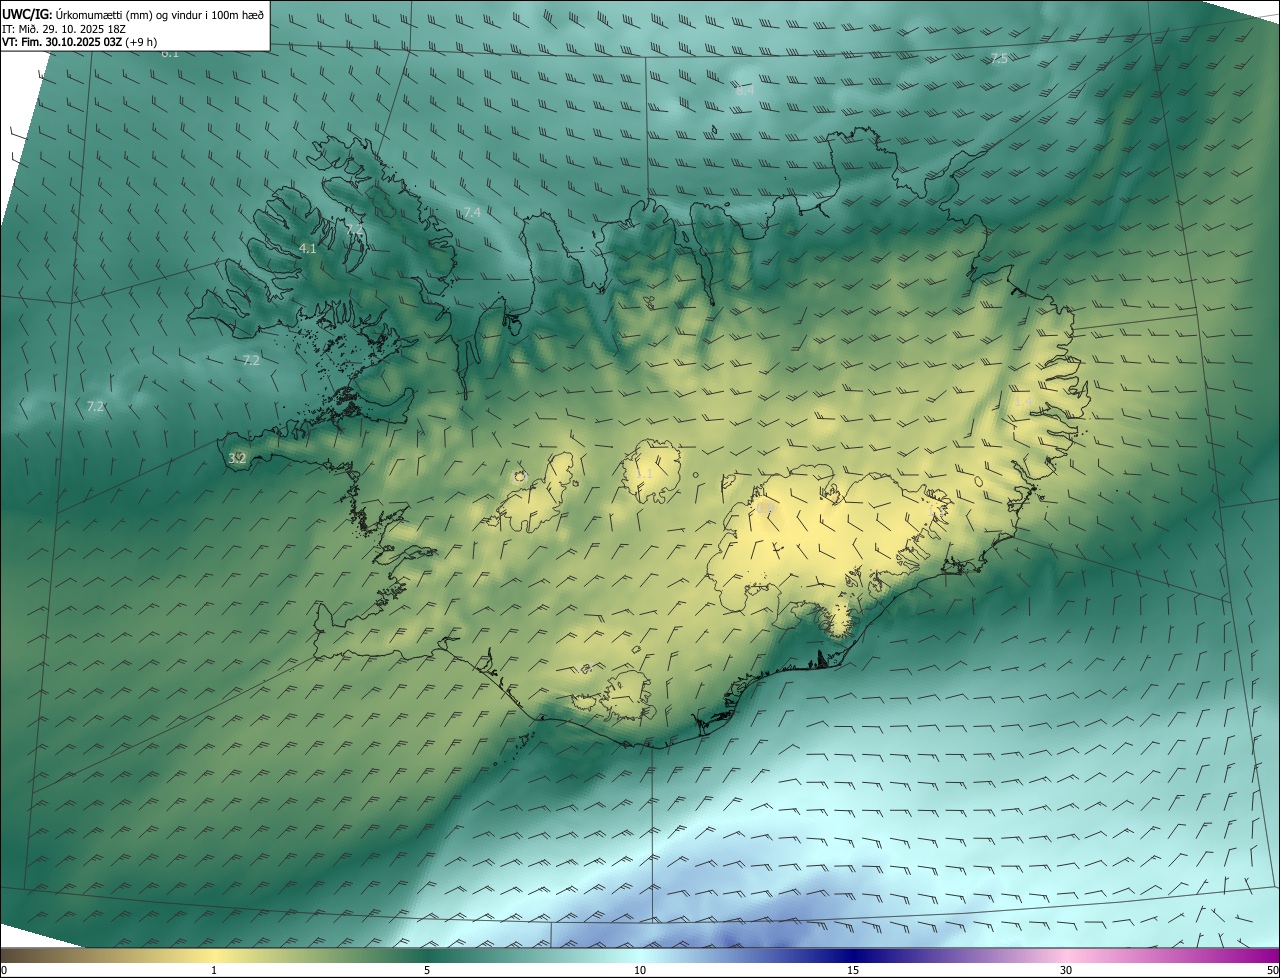Click the valid time line "VT: Fim. 30.10.2025 03Z"

63,42
